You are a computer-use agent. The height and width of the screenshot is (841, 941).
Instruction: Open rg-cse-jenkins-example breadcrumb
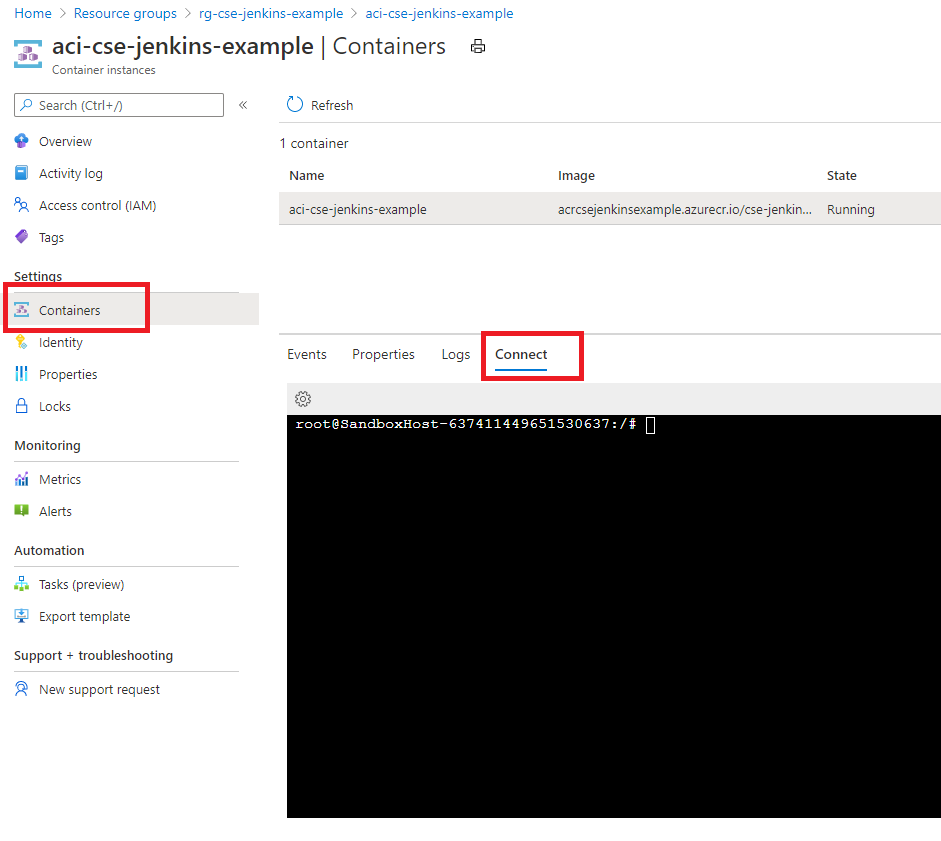tap(271, 13)
